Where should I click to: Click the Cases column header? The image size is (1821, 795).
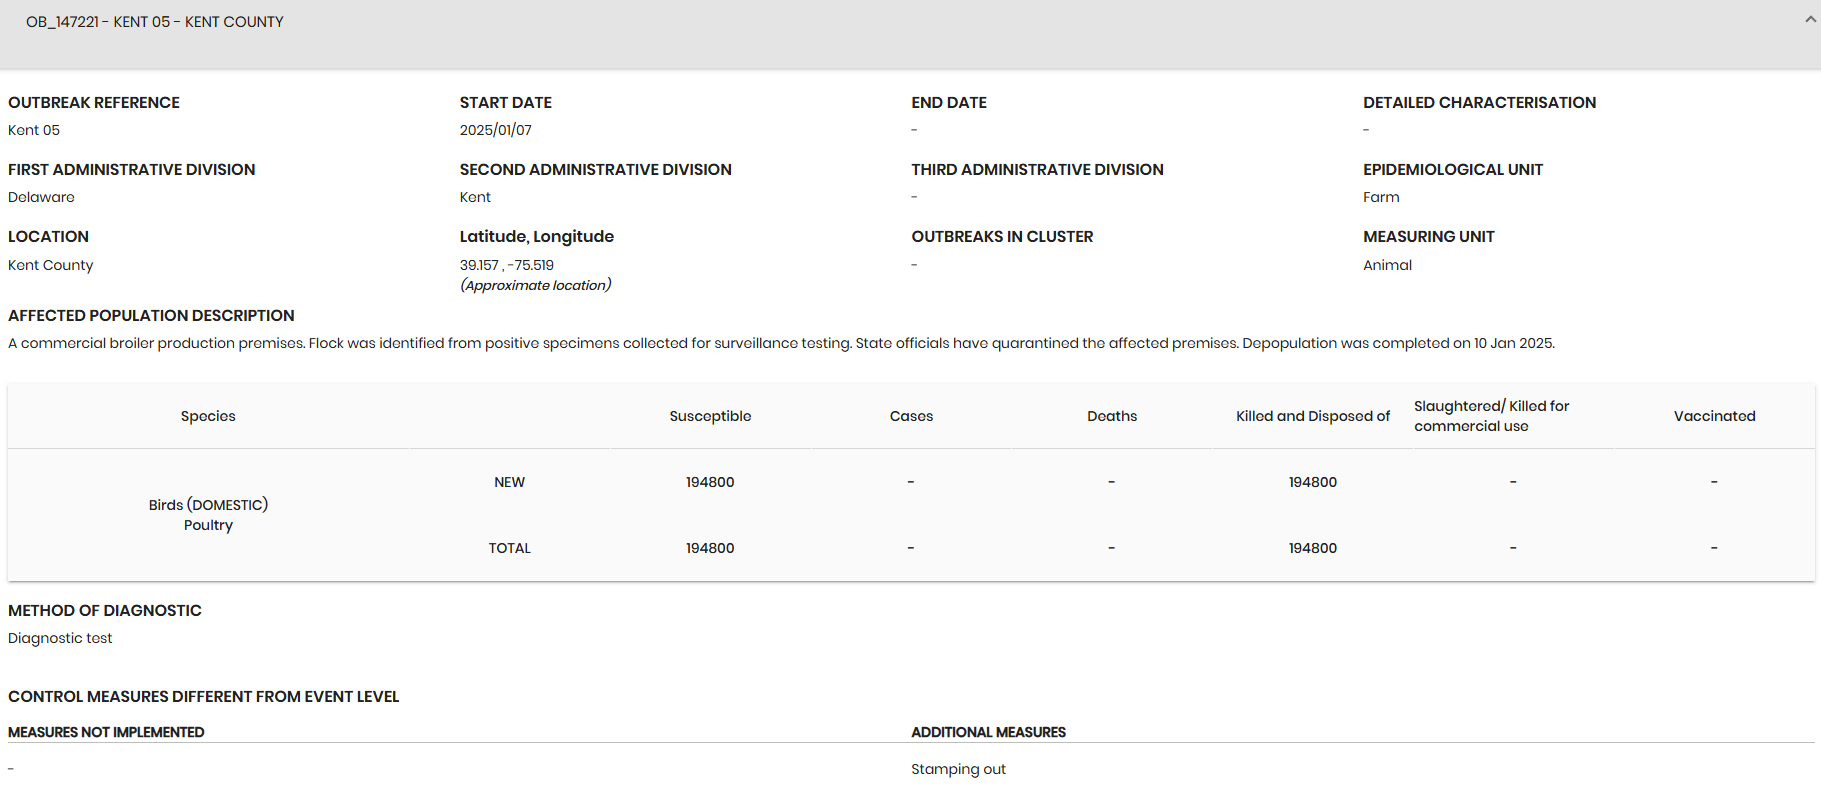coord(911,416)
